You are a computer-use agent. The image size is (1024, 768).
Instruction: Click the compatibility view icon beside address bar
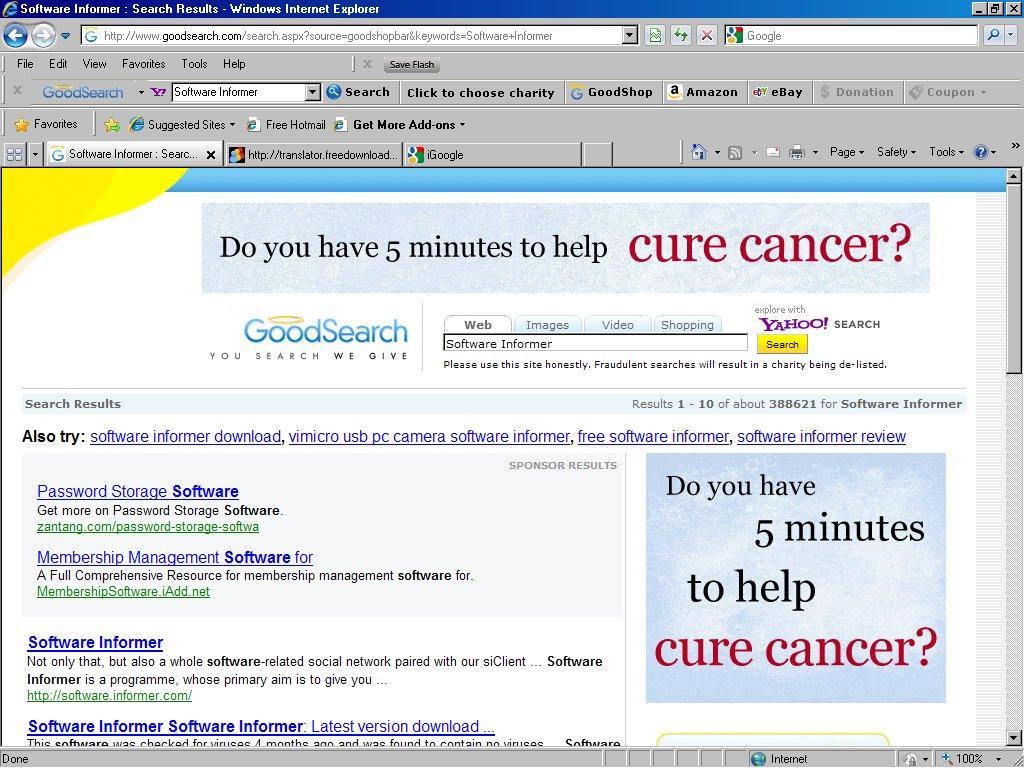(654, 35)
